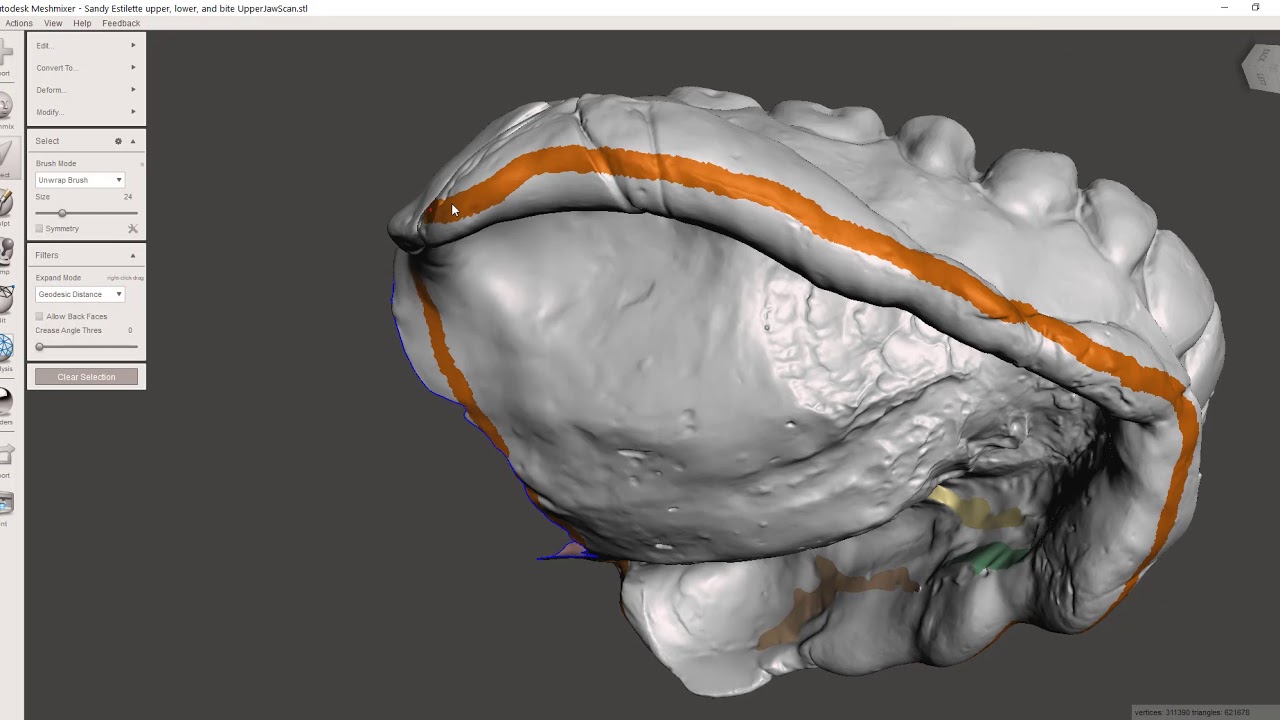
Task: Open the Brush Mode dropdown
Action: (80, 180)
